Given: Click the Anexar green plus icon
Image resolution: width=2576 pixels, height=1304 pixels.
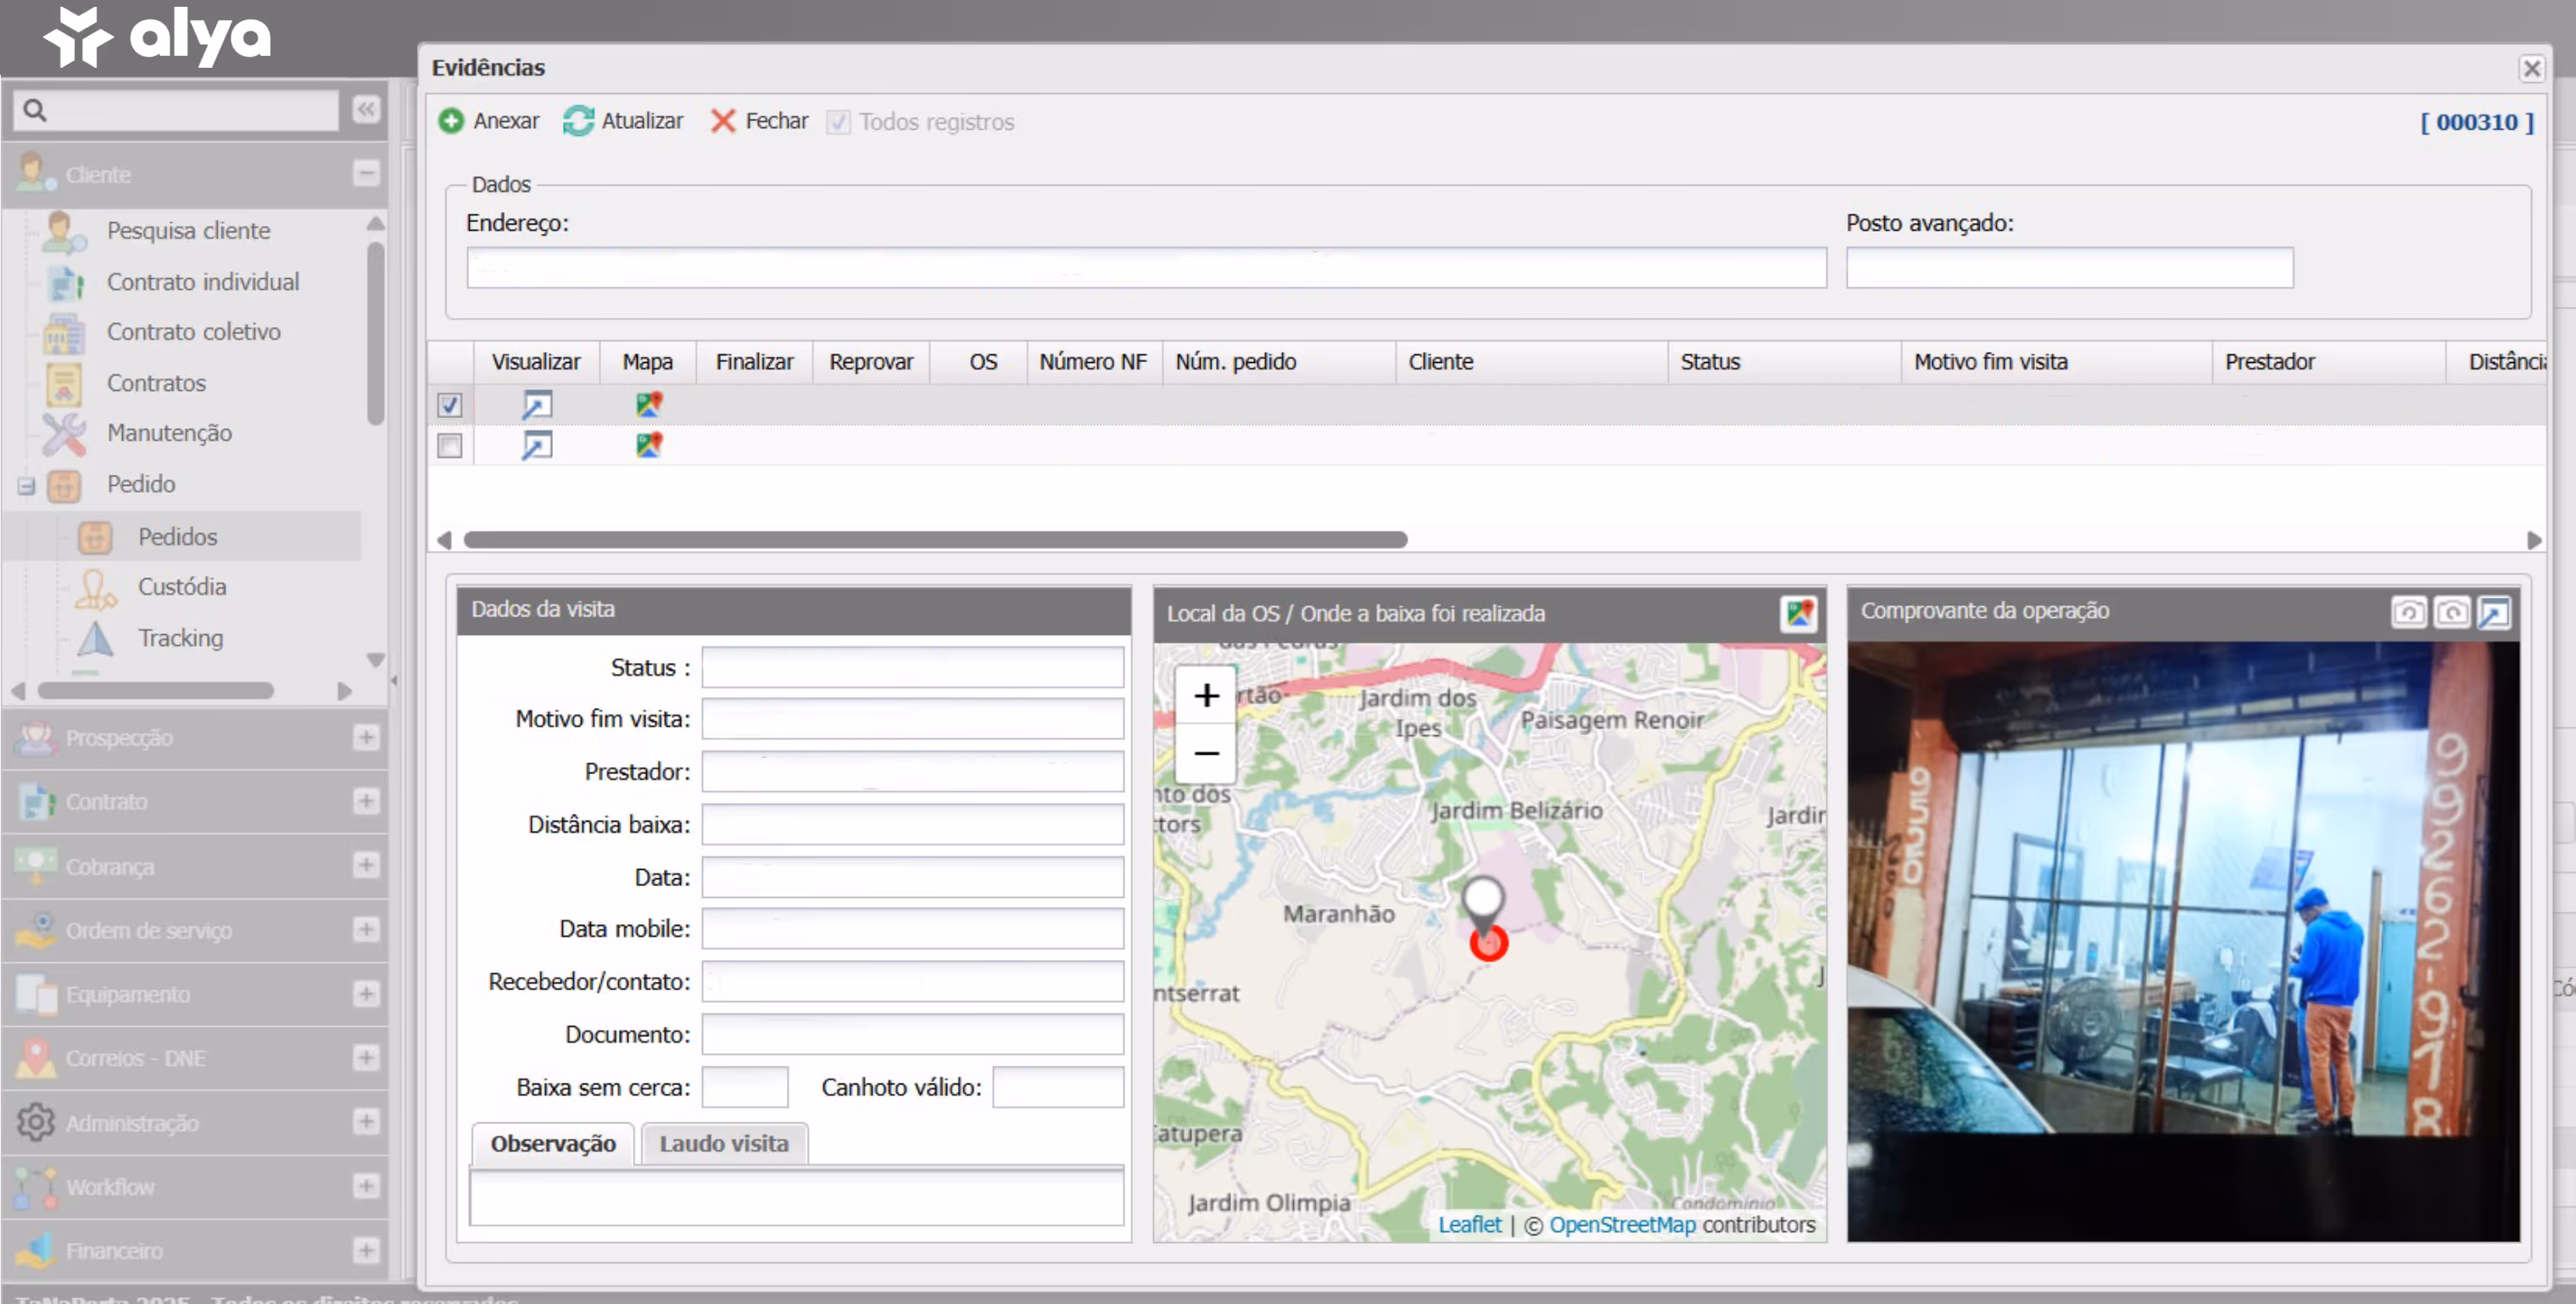Looking at the screenshot, I should pos(451,121).
